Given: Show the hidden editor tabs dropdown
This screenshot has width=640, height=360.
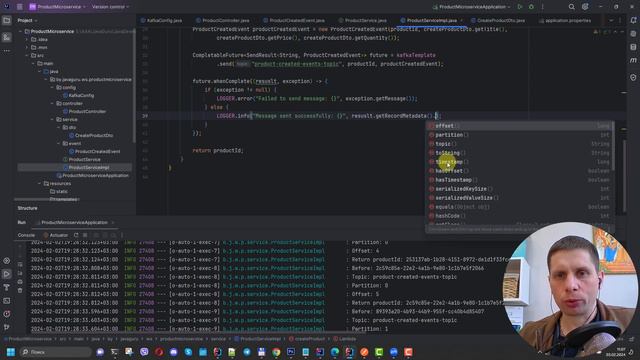Looking at the screenshot, I should tap(611, 20).
